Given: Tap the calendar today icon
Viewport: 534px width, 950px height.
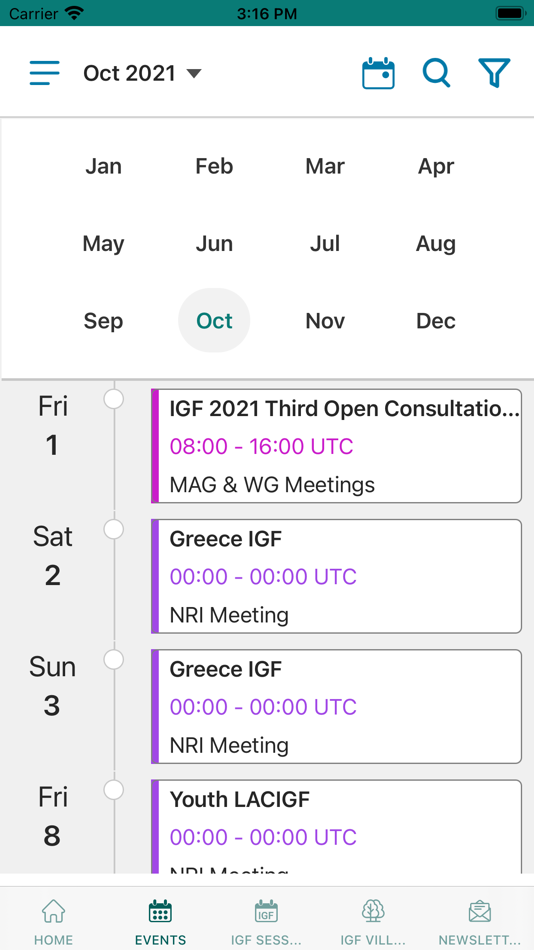Looking at the screenshot, I should (x=378, y=73).
